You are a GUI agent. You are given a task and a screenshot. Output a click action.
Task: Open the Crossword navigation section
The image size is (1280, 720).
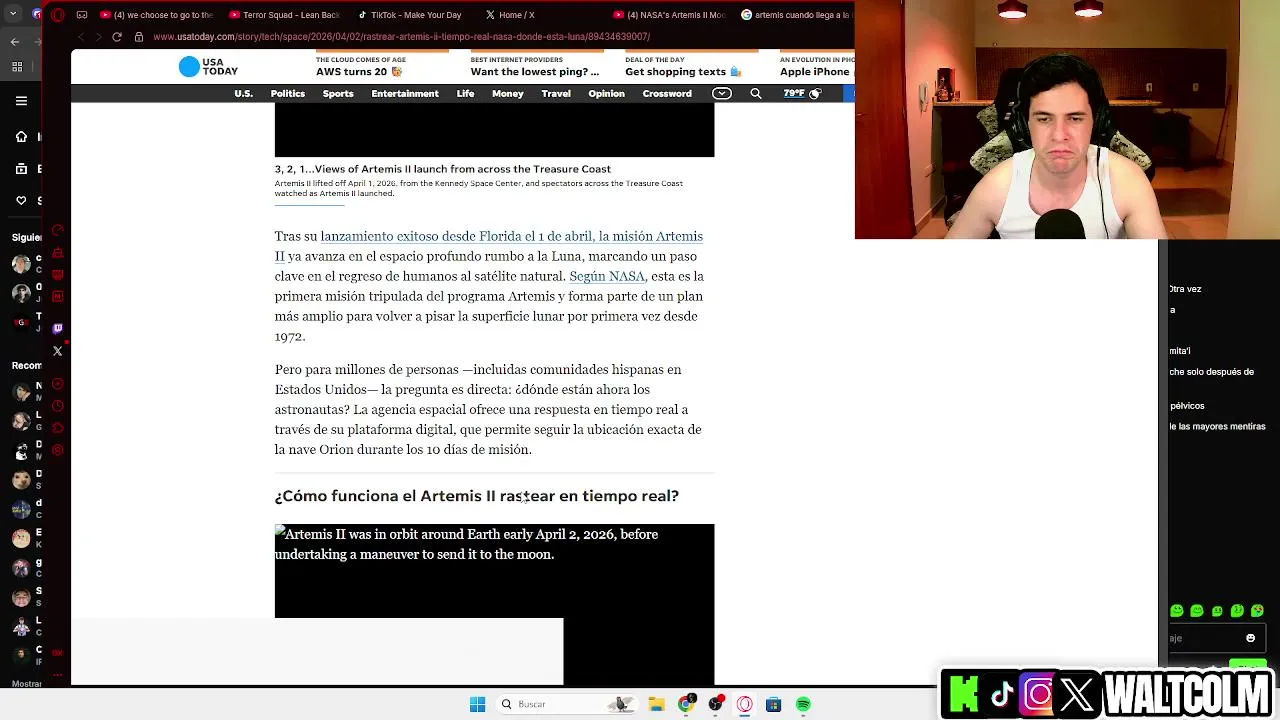(x=667, y=93)
